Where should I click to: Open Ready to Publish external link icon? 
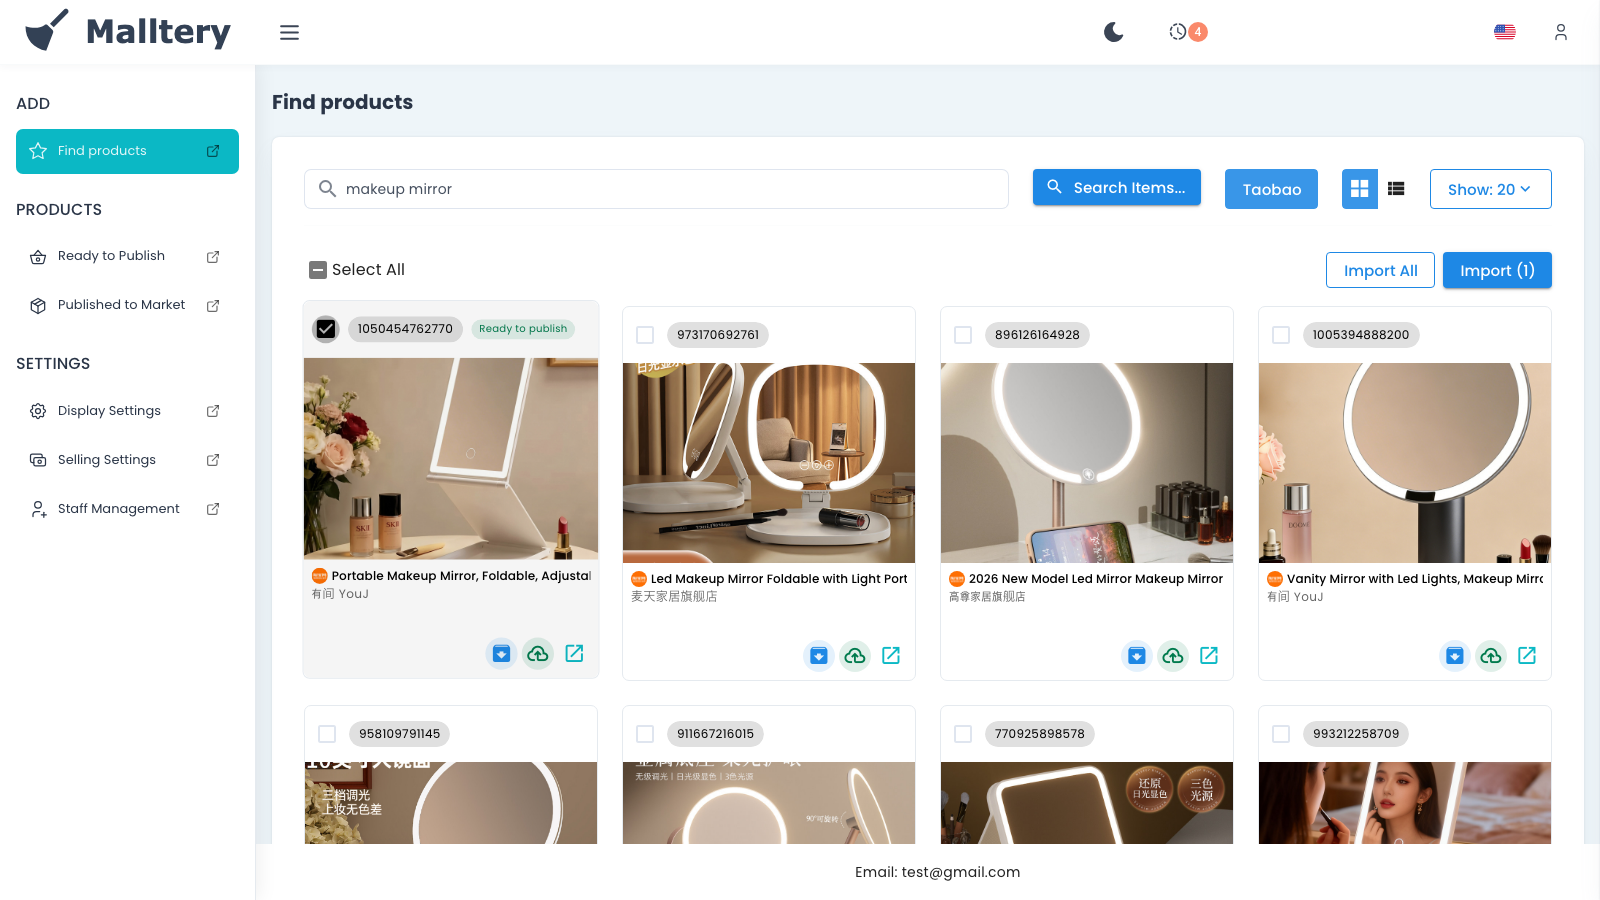pyautogui.click(x=213, y=257)
